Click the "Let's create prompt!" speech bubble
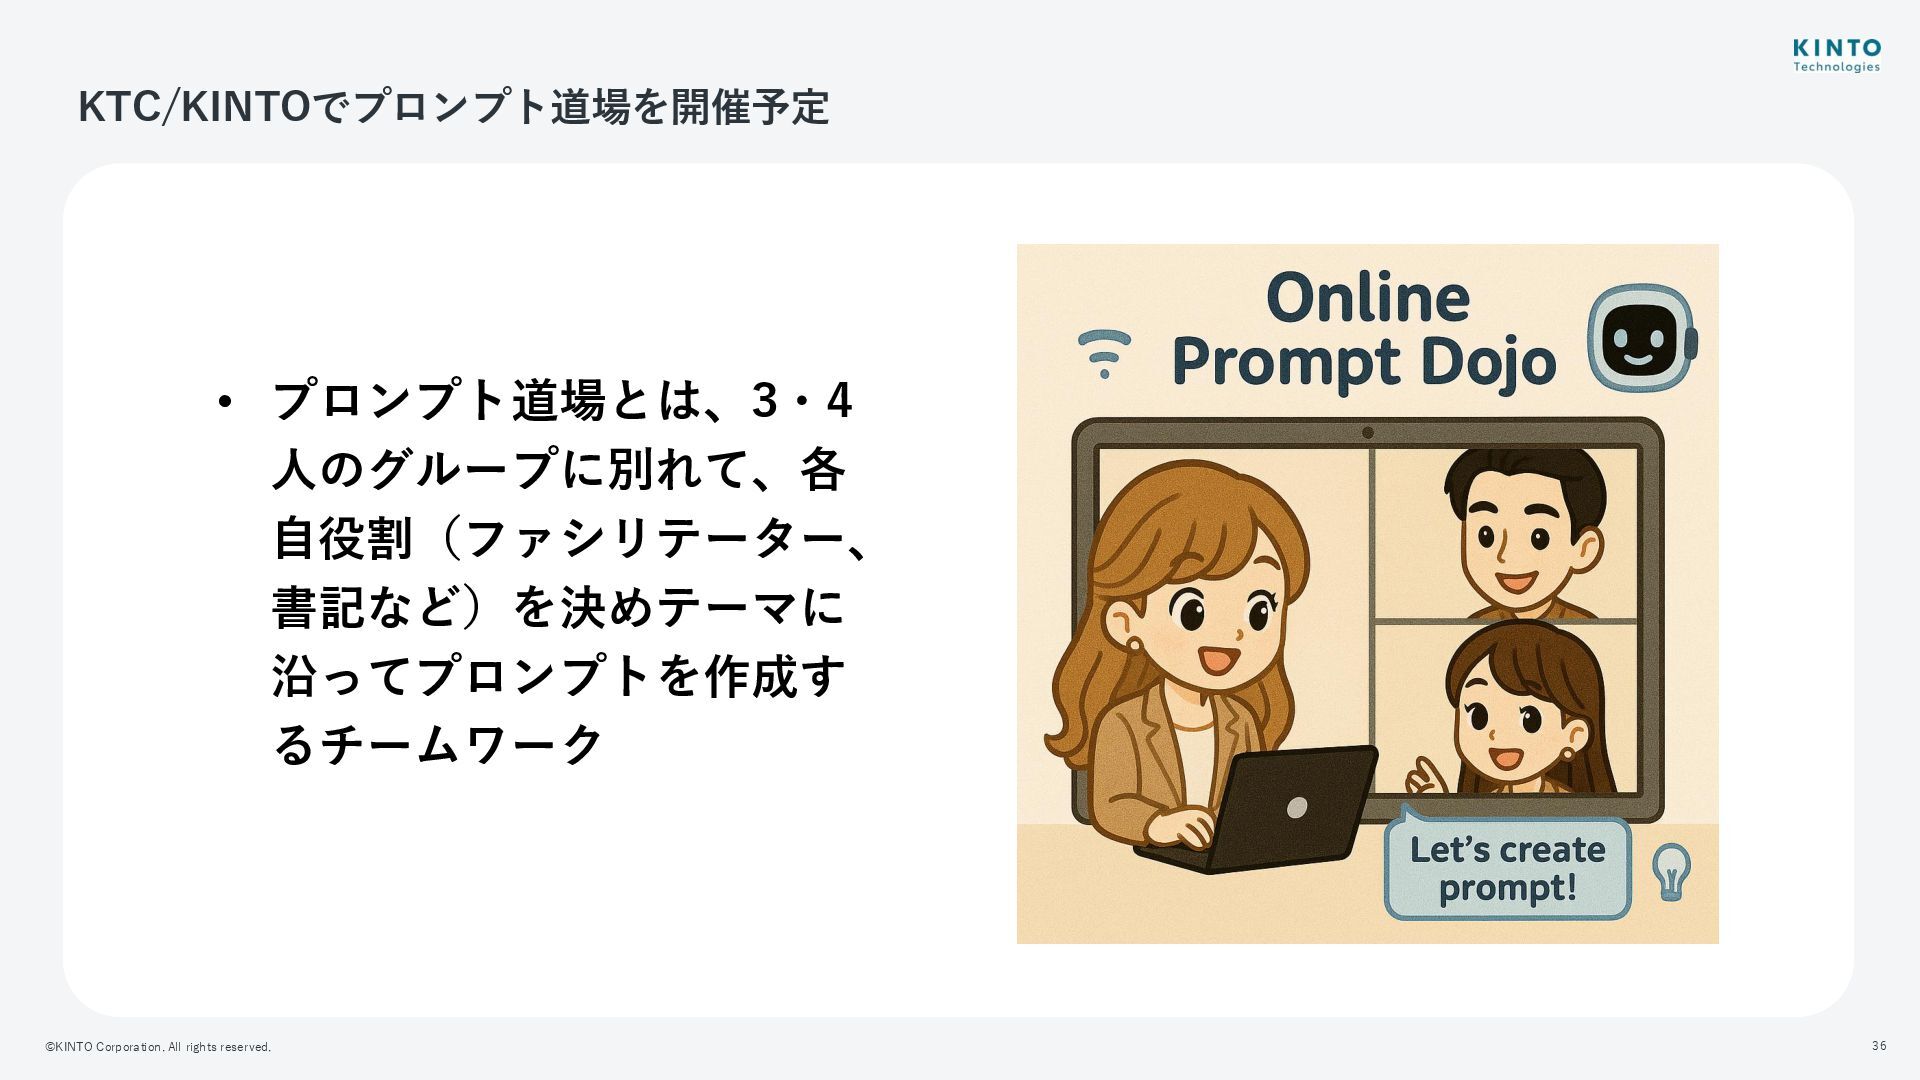This screenshot has width=1920, height=1080. click(x=1507, y=868)
